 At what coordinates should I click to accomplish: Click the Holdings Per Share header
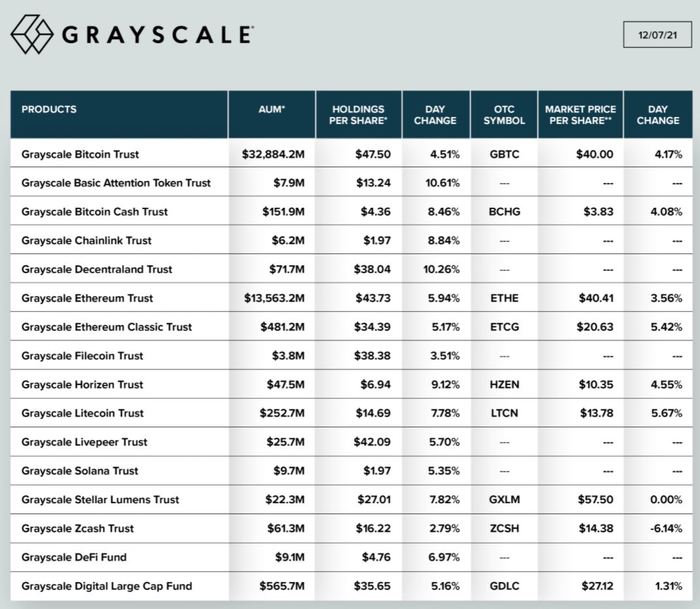pyautogui.click(x=358, y=114)
